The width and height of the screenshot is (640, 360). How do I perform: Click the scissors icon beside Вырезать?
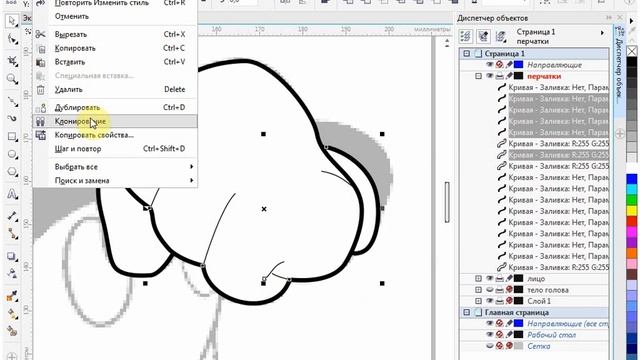(x=40, y=34)
